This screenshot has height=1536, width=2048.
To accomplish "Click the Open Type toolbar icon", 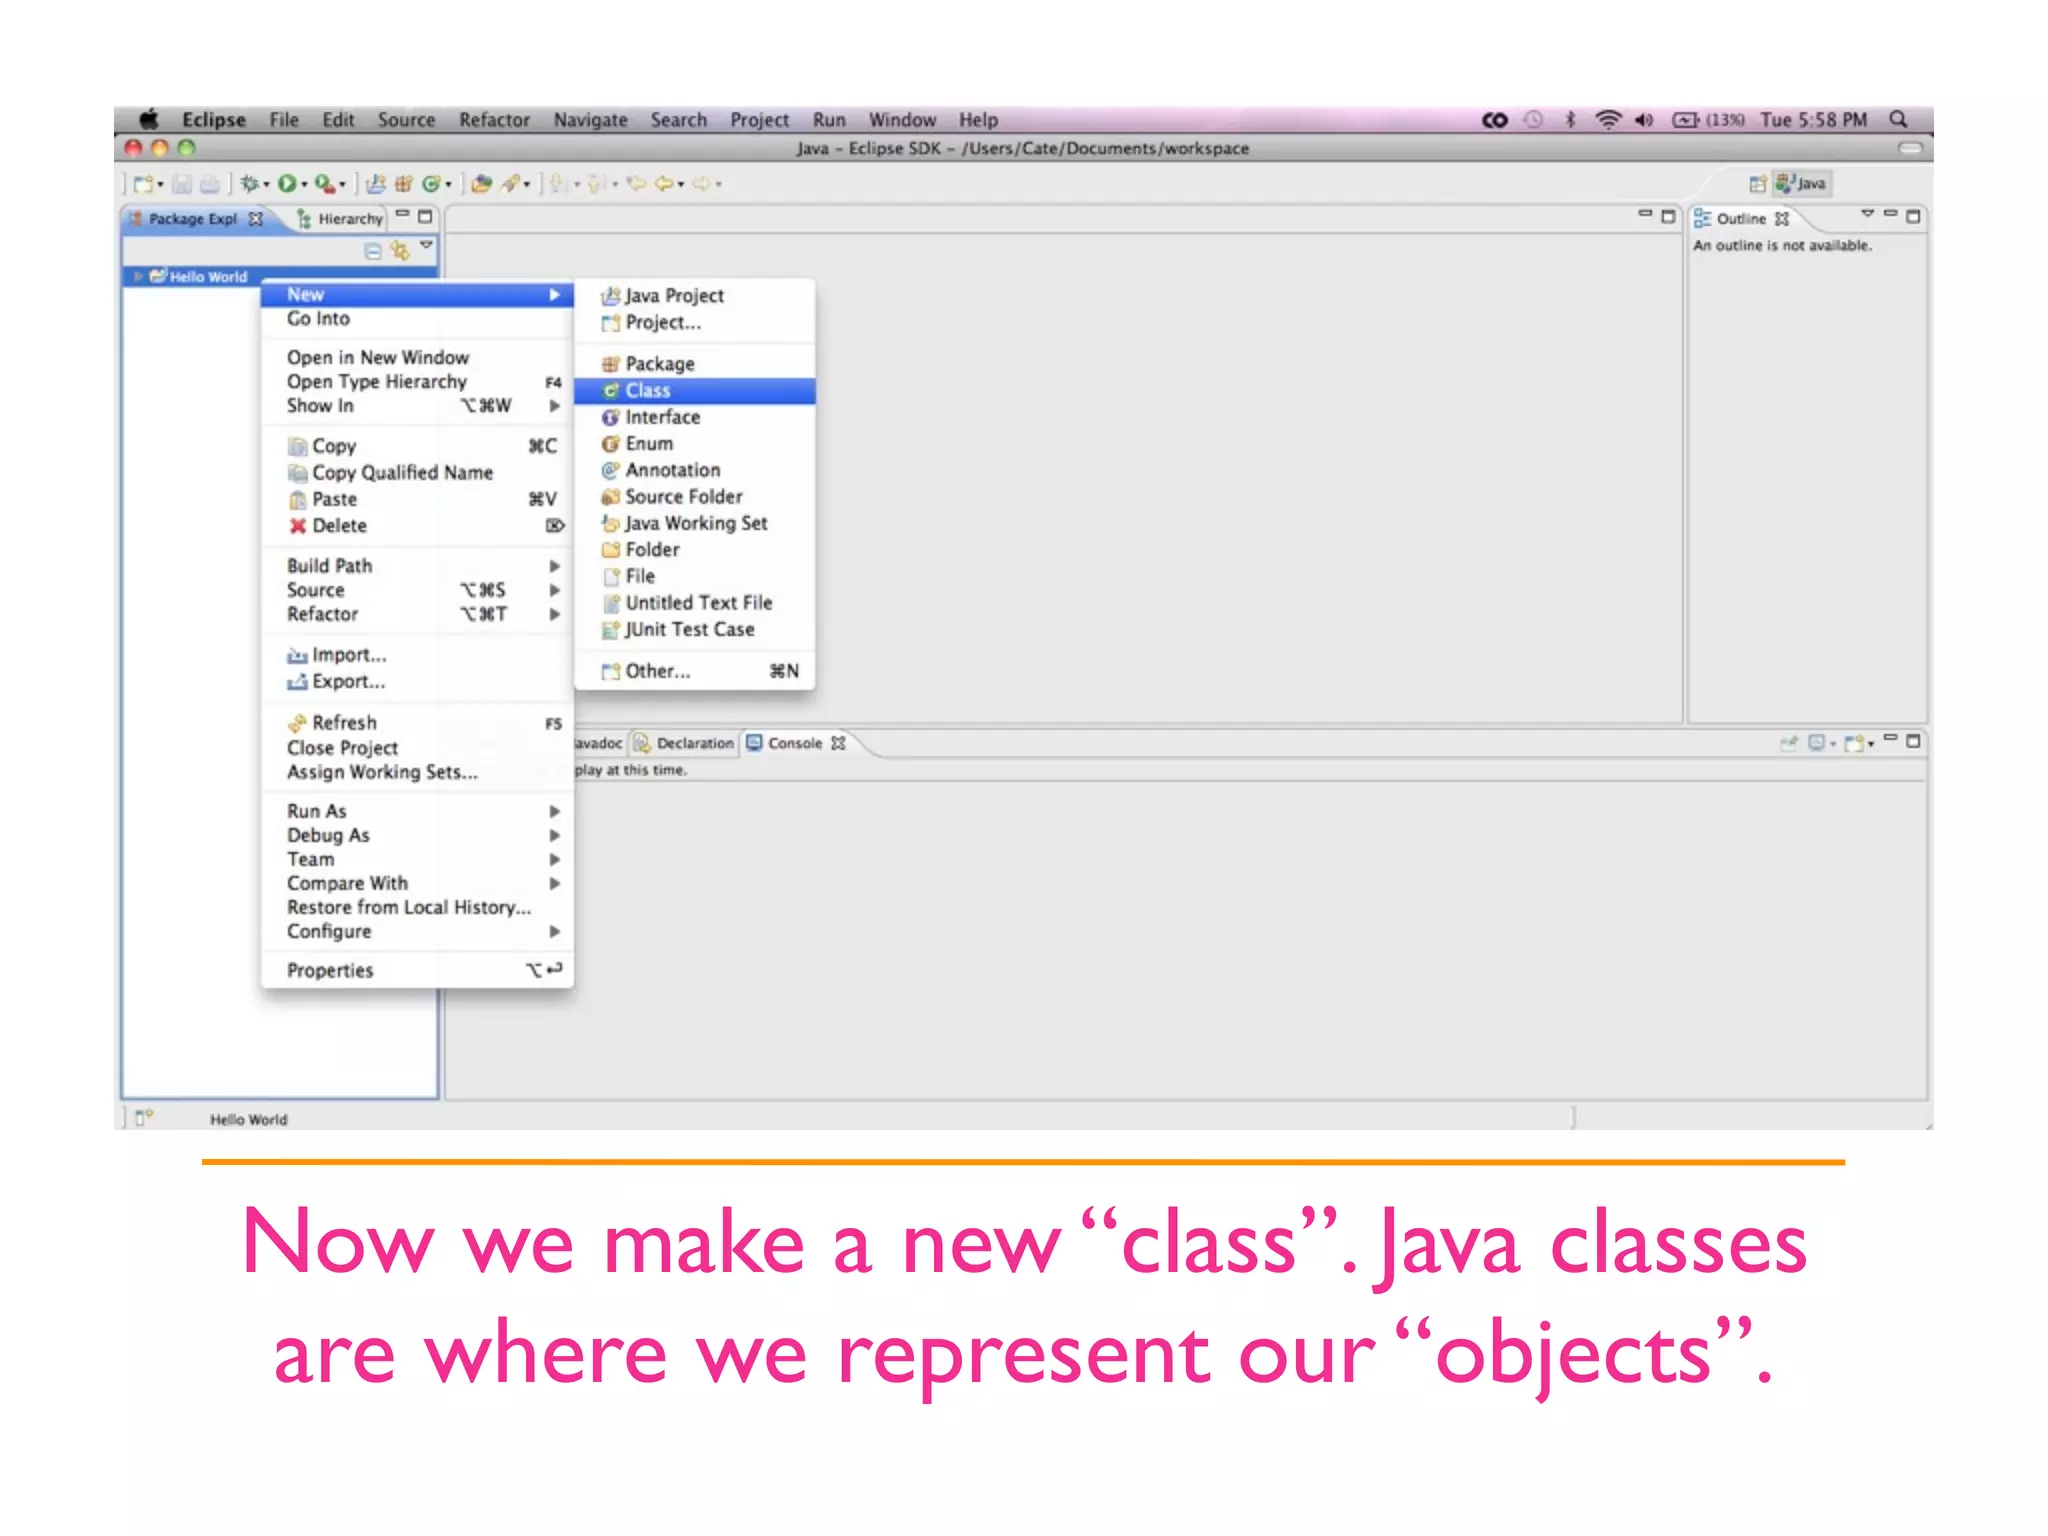I will tap(481, 184).
